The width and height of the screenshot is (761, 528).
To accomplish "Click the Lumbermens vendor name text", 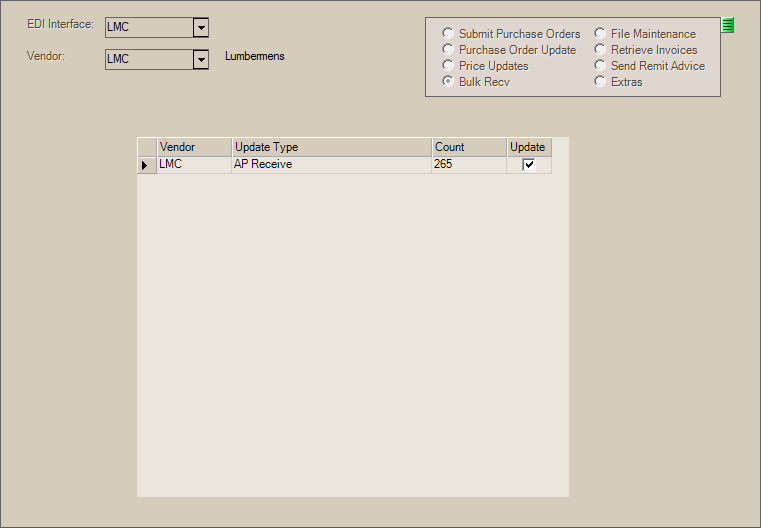I will [x=254, y=56].
